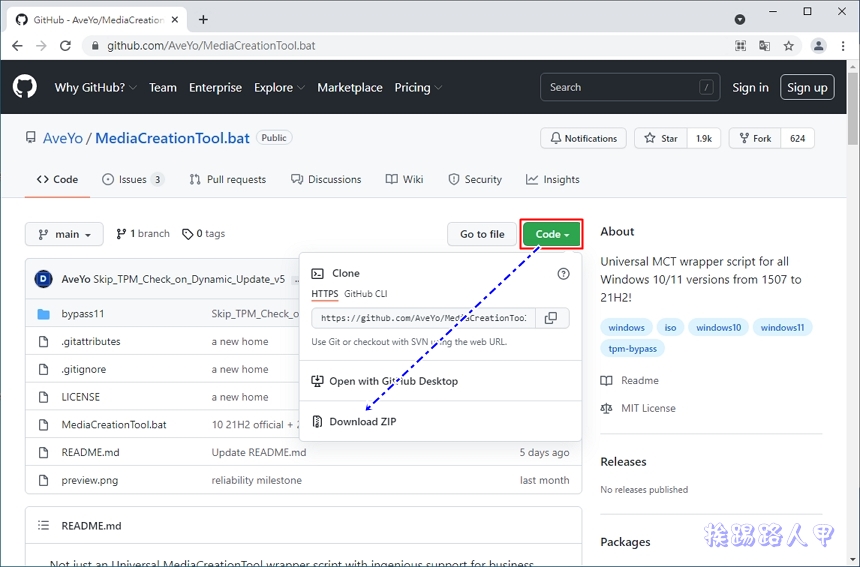The width and height of the screenshot is (860, 567).
Task: Click the 624 forks count
Action: pyautogui.click(x=797, y=138)
